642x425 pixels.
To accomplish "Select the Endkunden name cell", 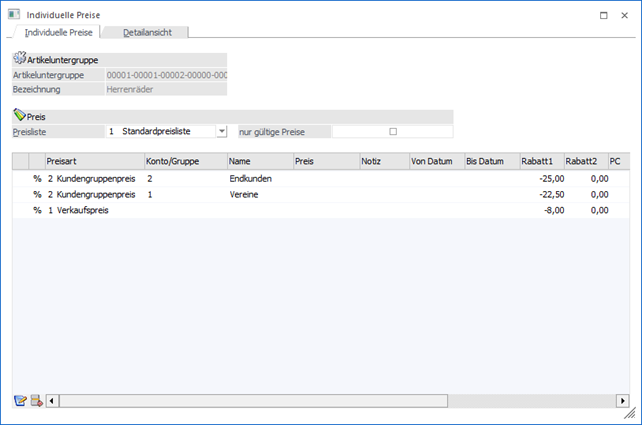I will tap(258, 177).
